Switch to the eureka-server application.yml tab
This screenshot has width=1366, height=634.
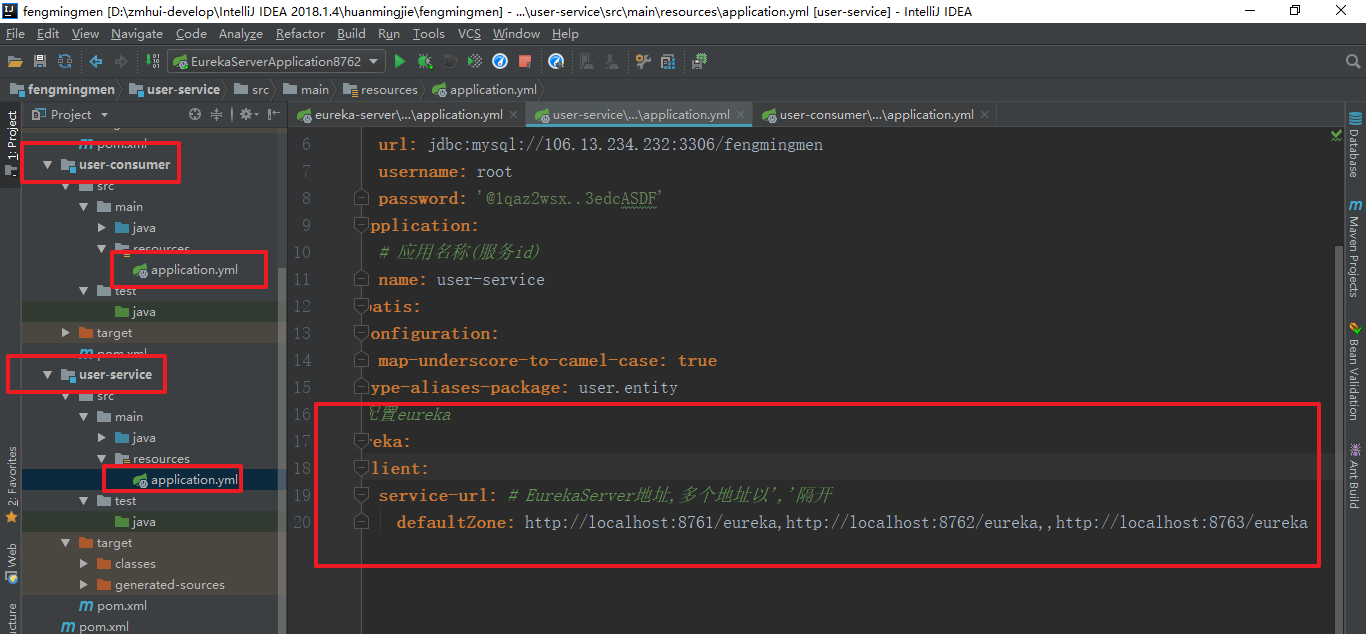point(408,115)
